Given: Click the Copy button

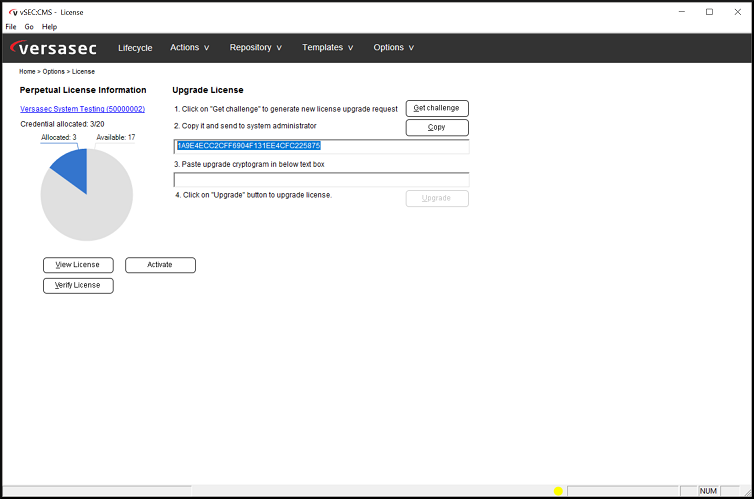Looking at the screenshot, I should 437,127.
